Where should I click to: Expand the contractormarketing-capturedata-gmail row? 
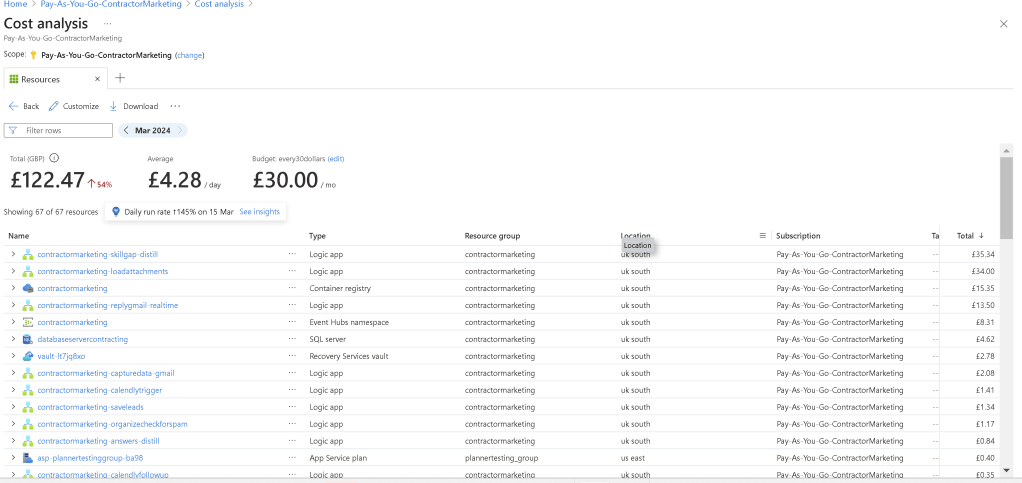(13, 373)
